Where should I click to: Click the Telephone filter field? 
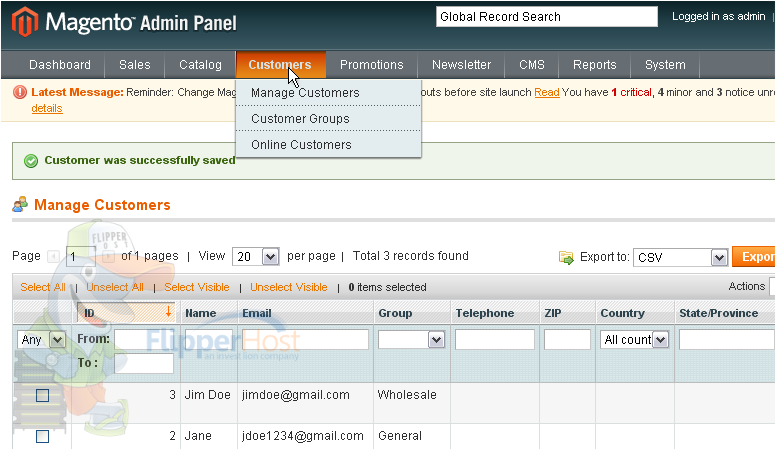(x=495, y=340)
